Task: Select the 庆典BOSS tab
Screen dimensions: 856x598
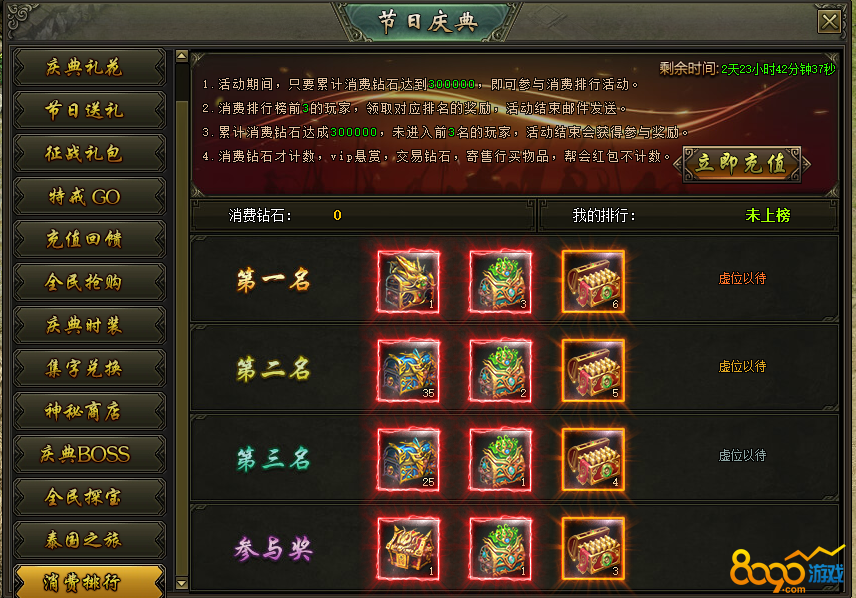Action: click(x=89, y=454)
